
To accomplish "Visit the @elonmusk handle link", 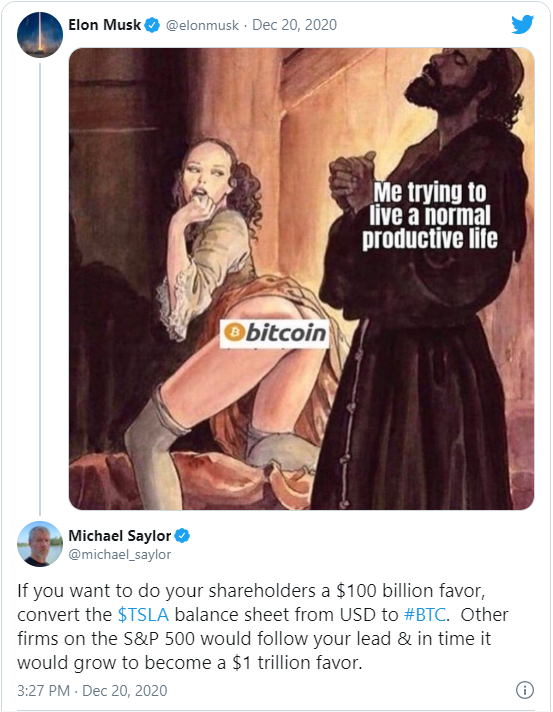I will coord(202,25).
